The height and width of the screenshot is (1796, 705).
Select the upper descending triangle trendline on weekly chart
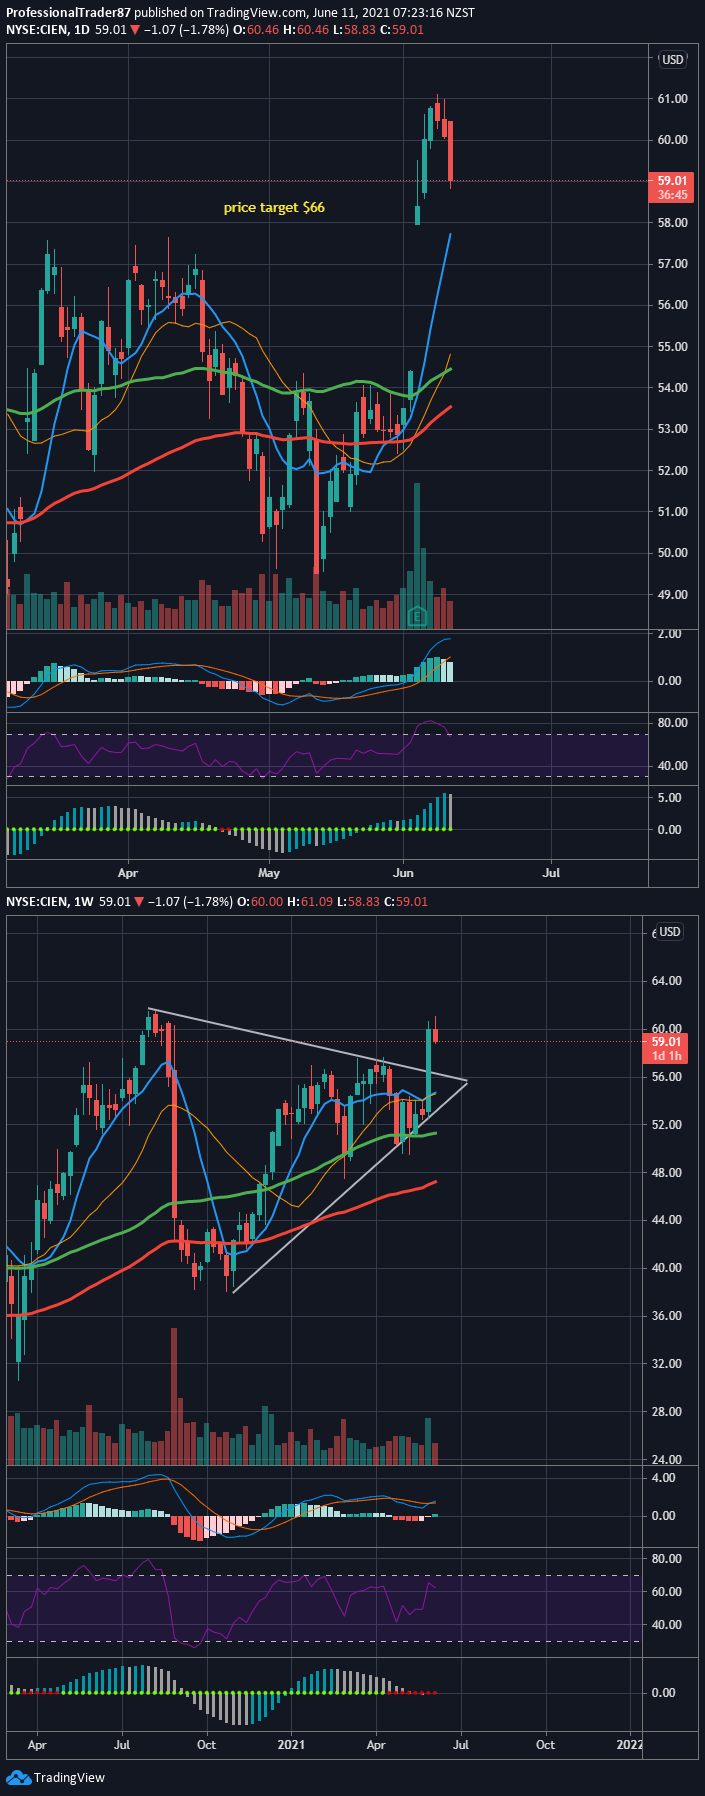pos(307,1044)
